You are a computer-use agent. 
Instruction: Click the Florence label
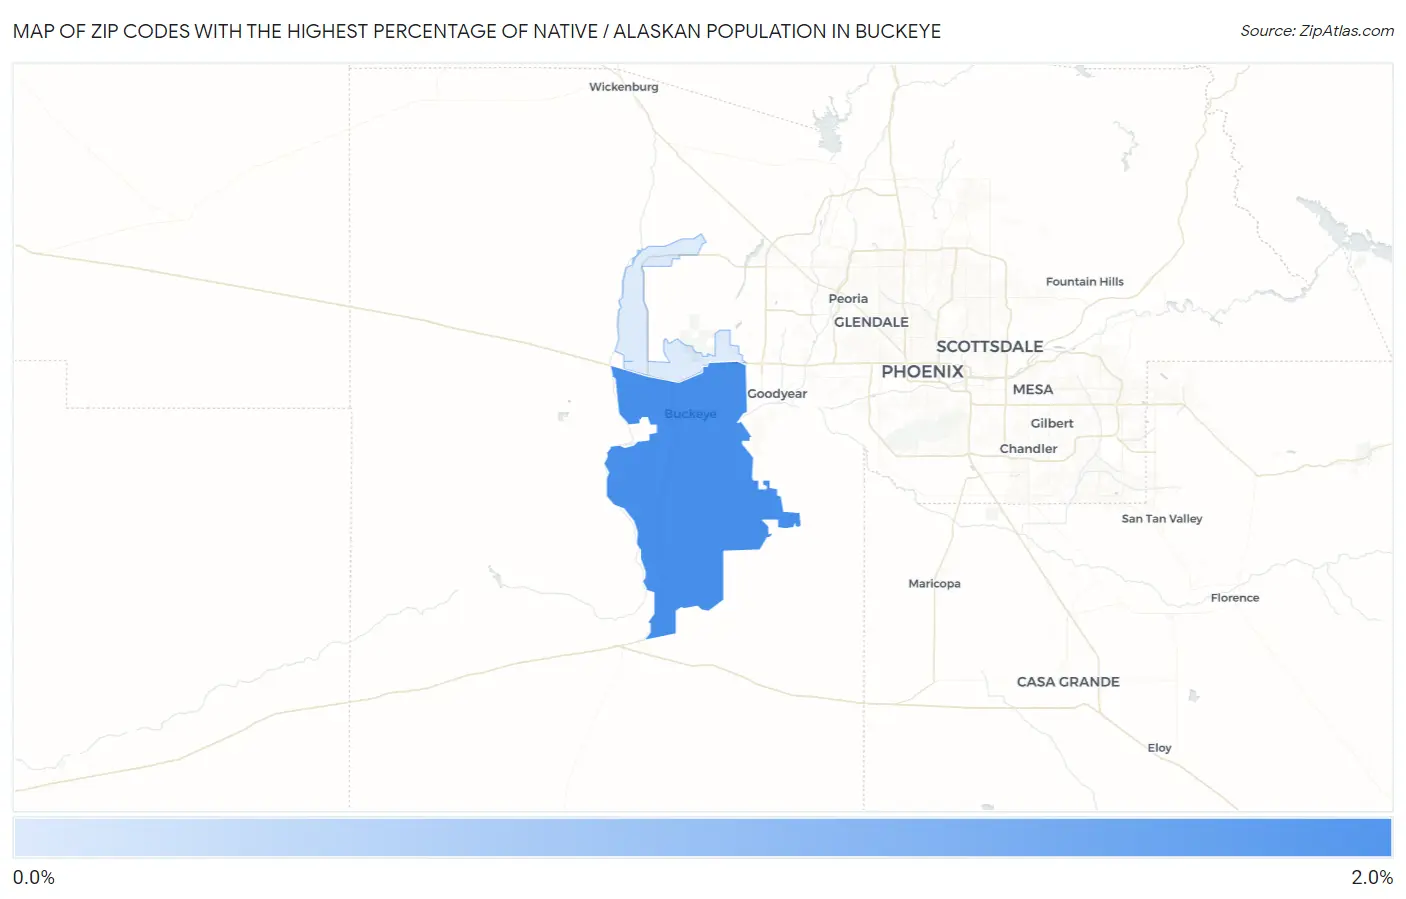pyautogui.click(x=1234, y=598)
